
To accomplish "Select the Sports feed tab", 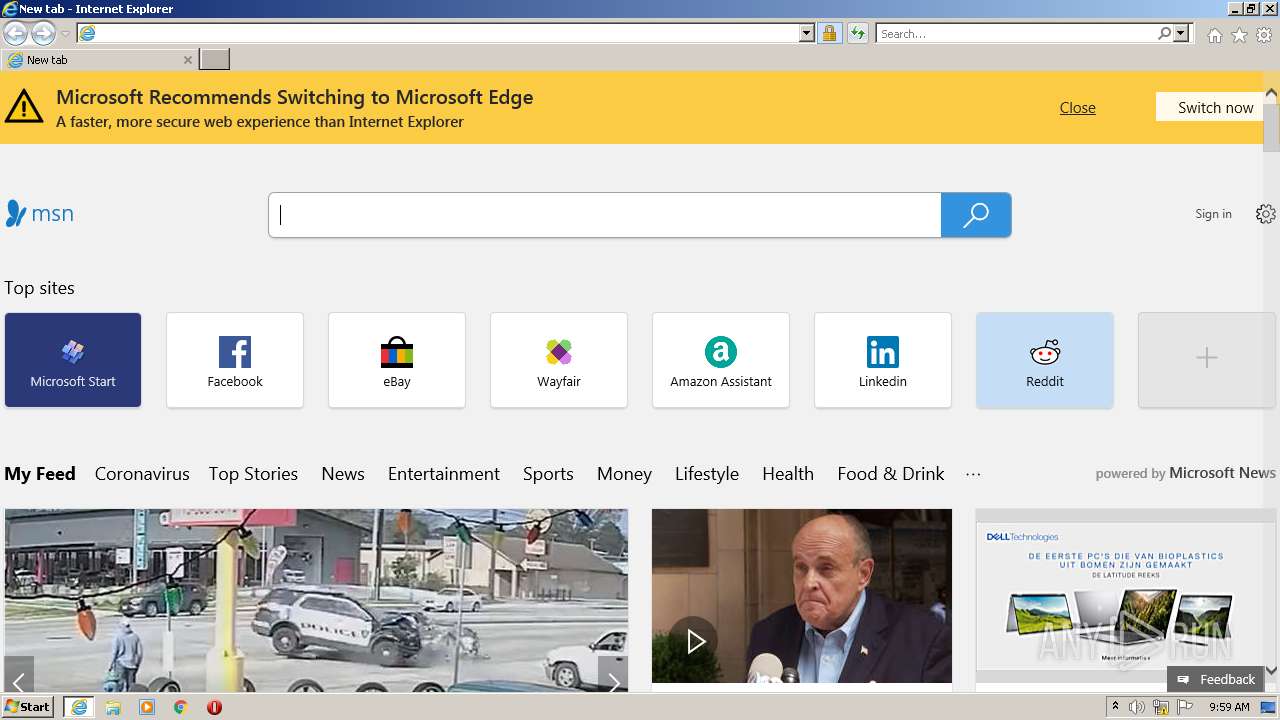I will pyautogui.click(x=548, y=474).
